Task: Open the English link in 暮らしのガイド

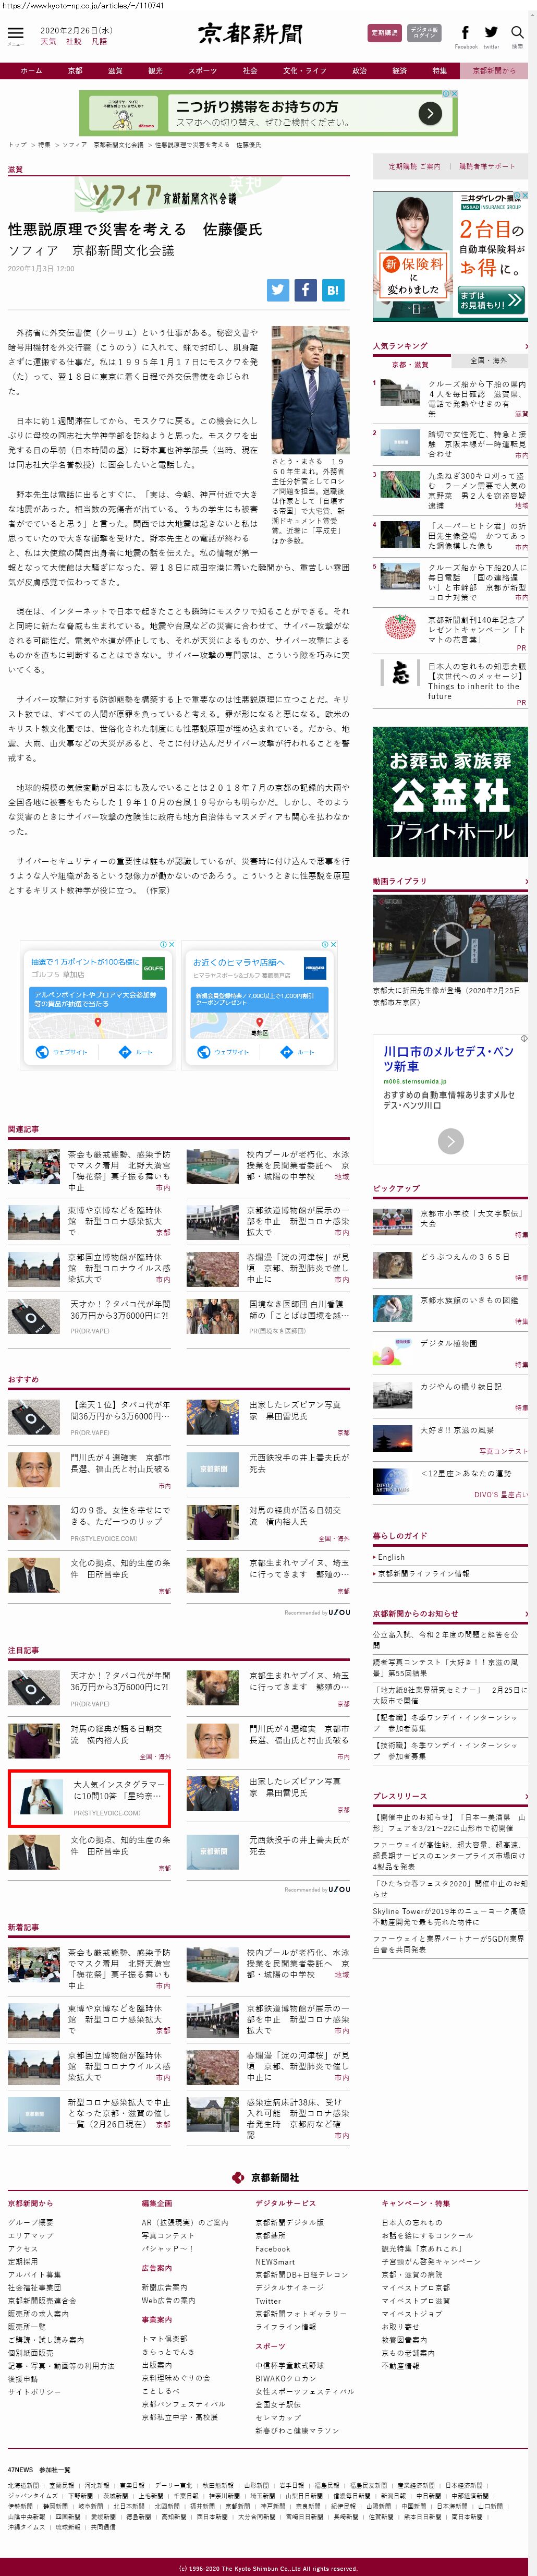Action: point(391,1556)
